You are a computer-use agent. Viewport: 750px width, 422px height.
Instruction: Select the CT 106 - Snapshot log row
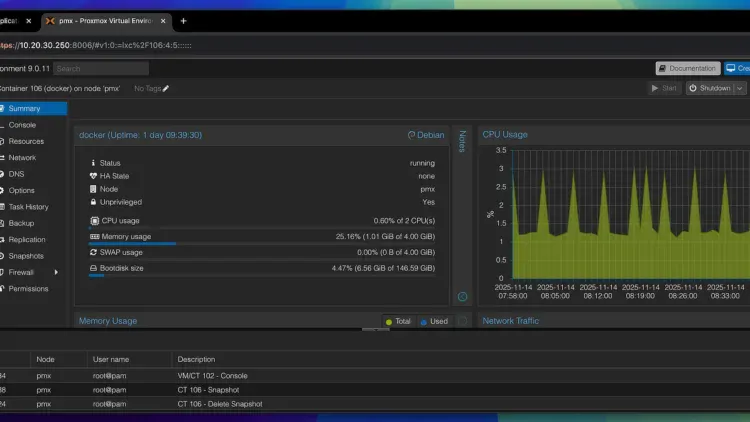click(375, 389)
